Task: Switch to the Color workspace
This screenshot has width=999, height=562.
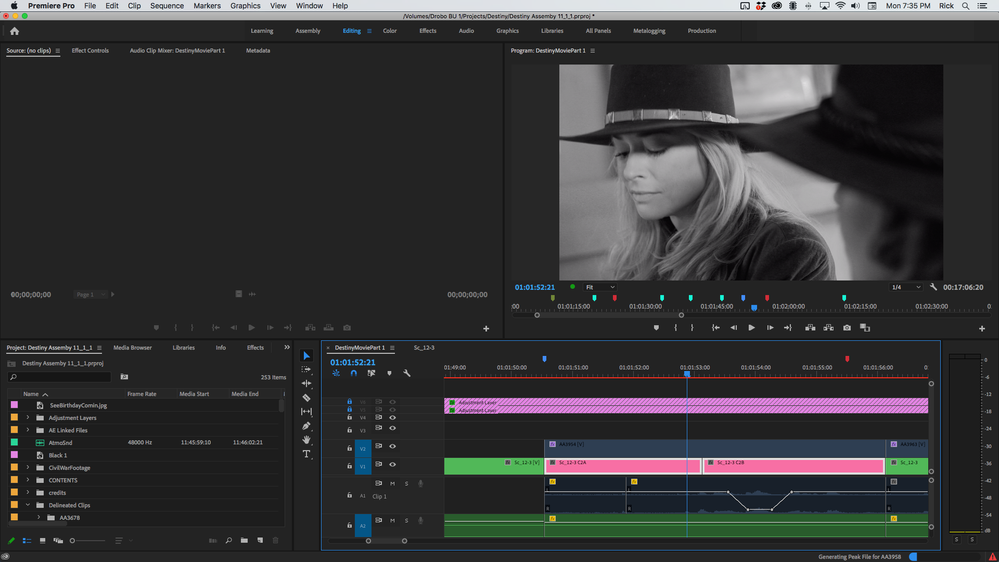Action: point(389,31)
